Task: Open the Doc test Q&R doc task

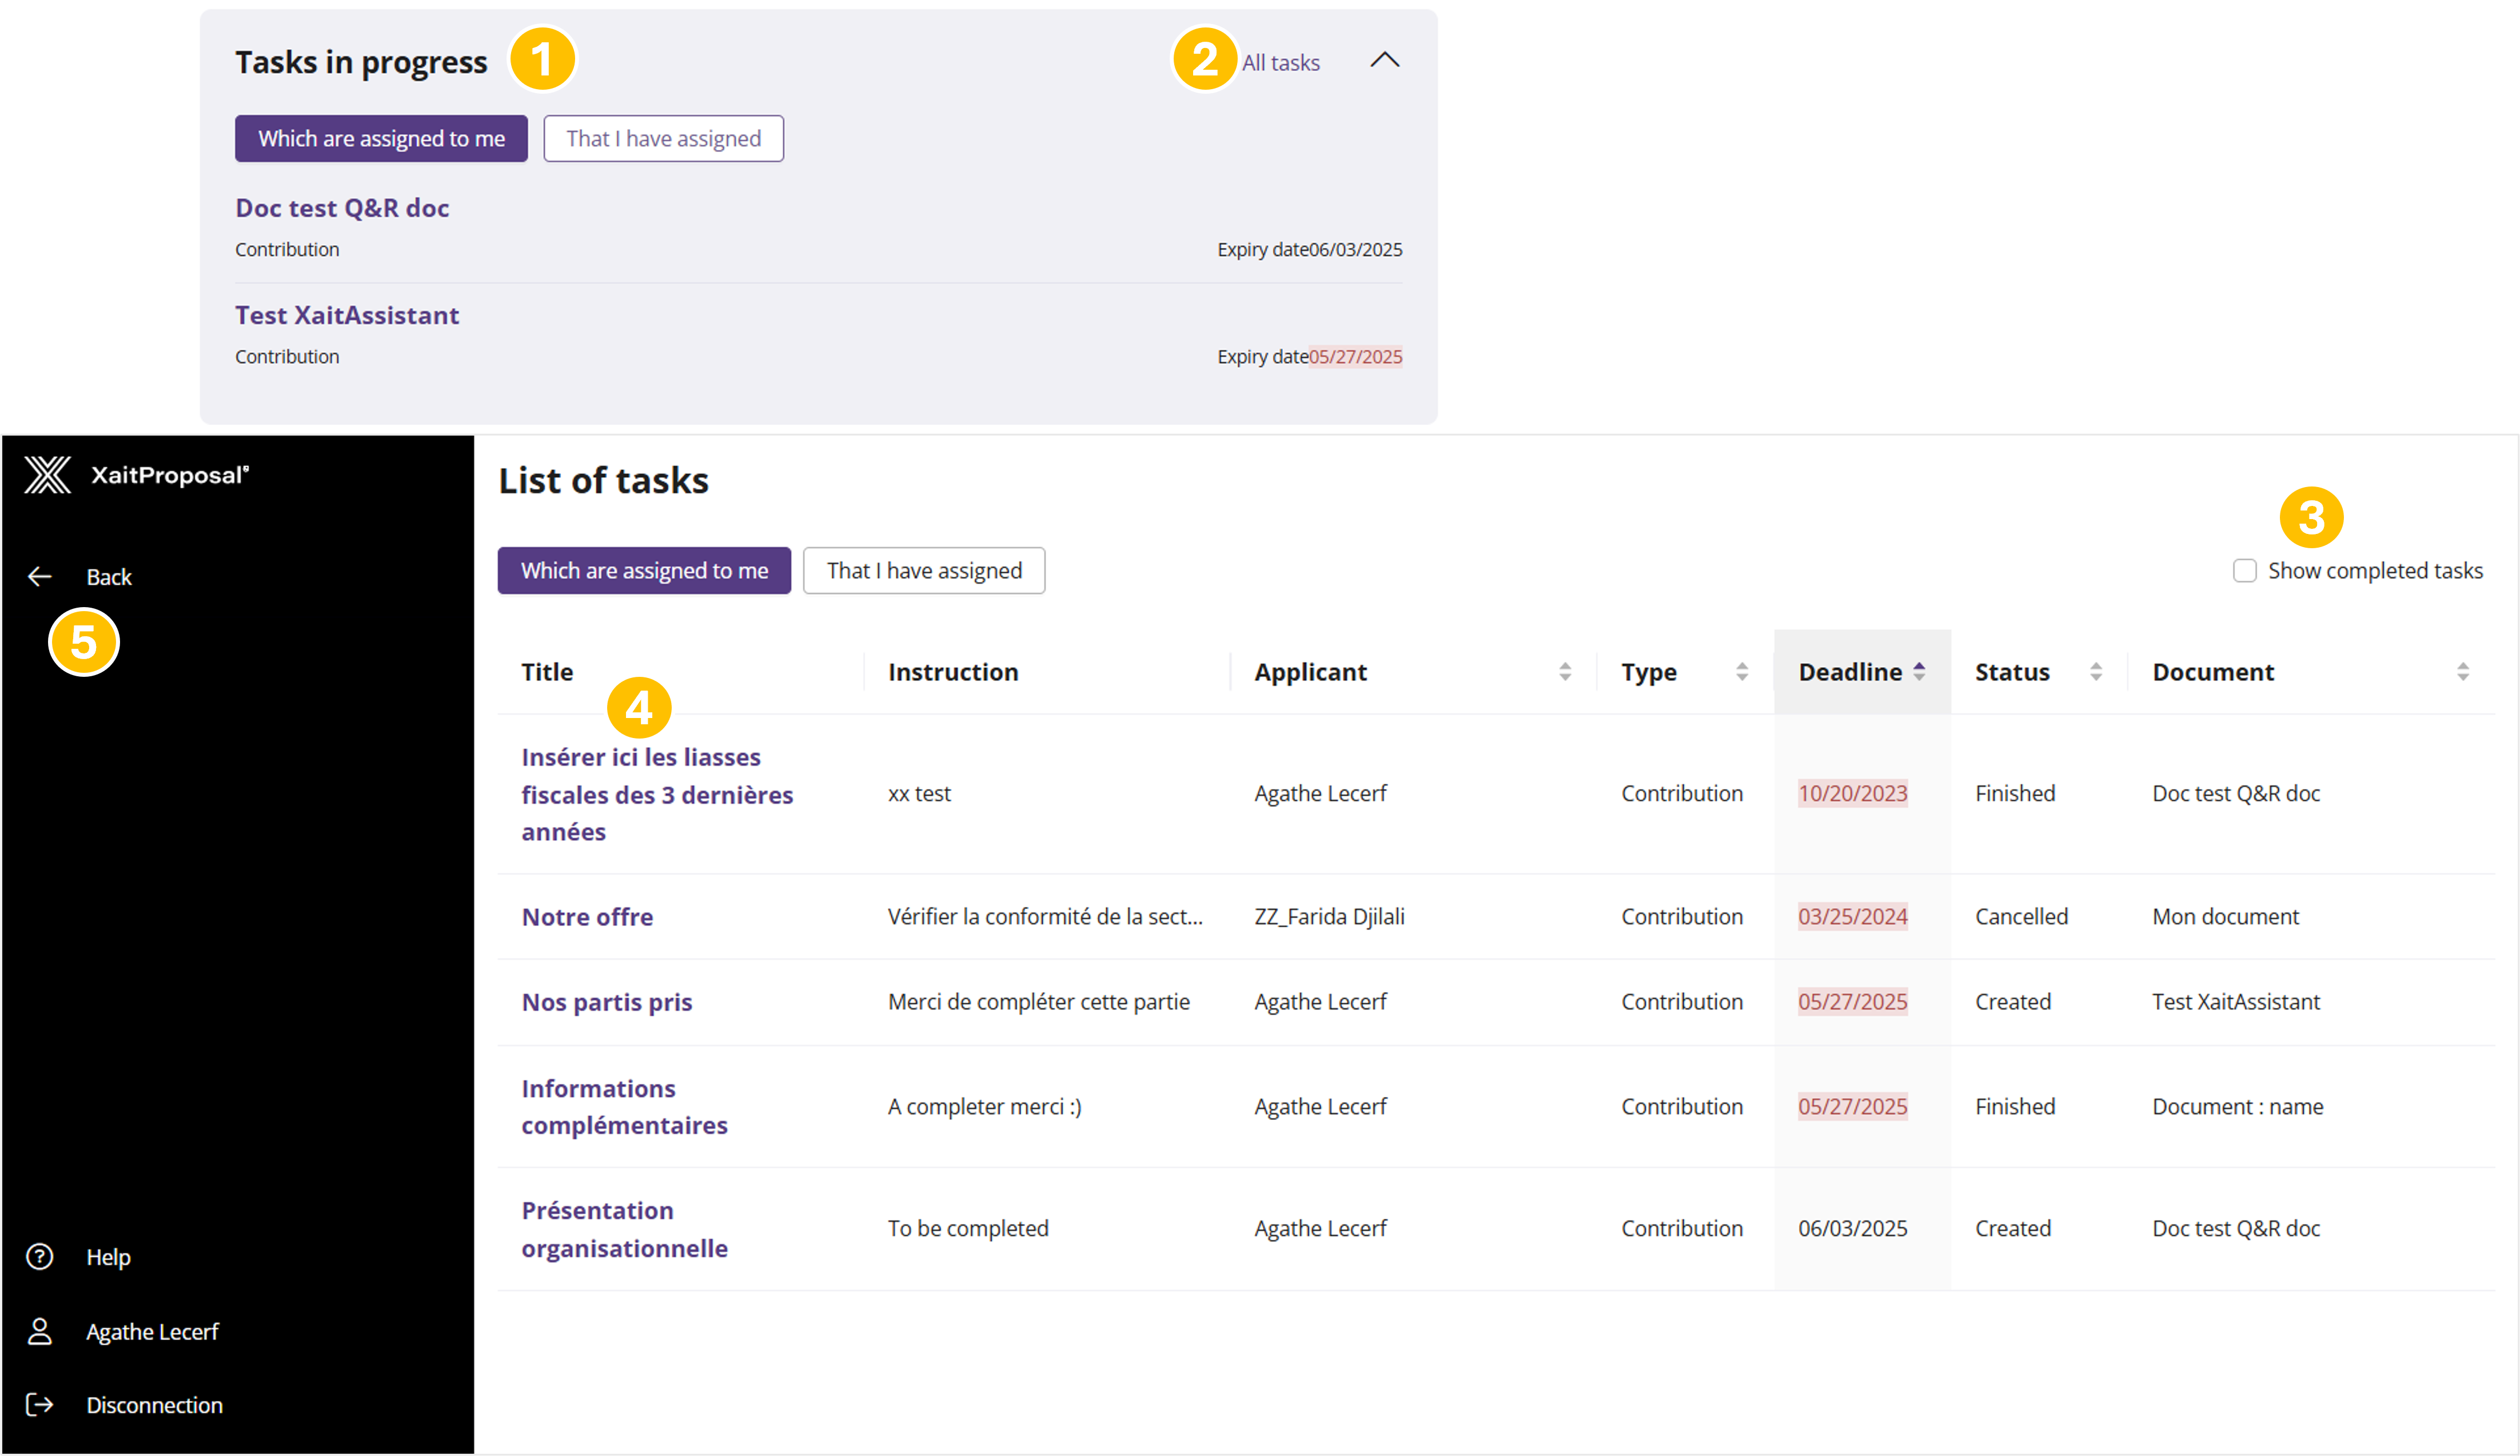Action: (342, 208)
